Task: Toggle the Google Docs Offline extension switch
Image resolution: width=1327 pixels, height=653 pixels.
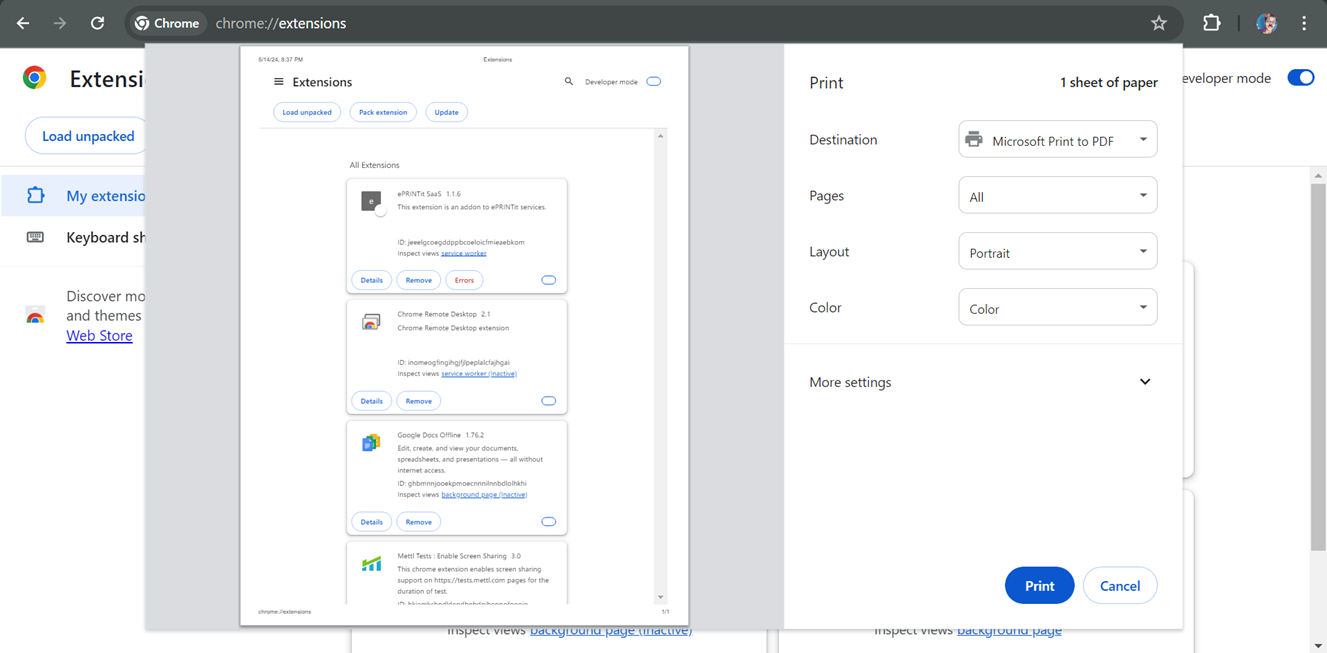Action: click(x=548, y=521)
